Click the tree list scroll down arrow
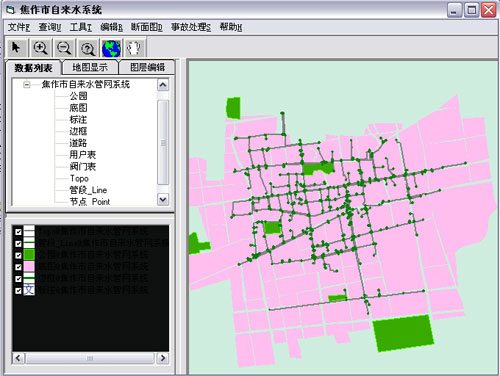This screenshot has height=376, width=500. pyautogui.click(x=163, y=200)
